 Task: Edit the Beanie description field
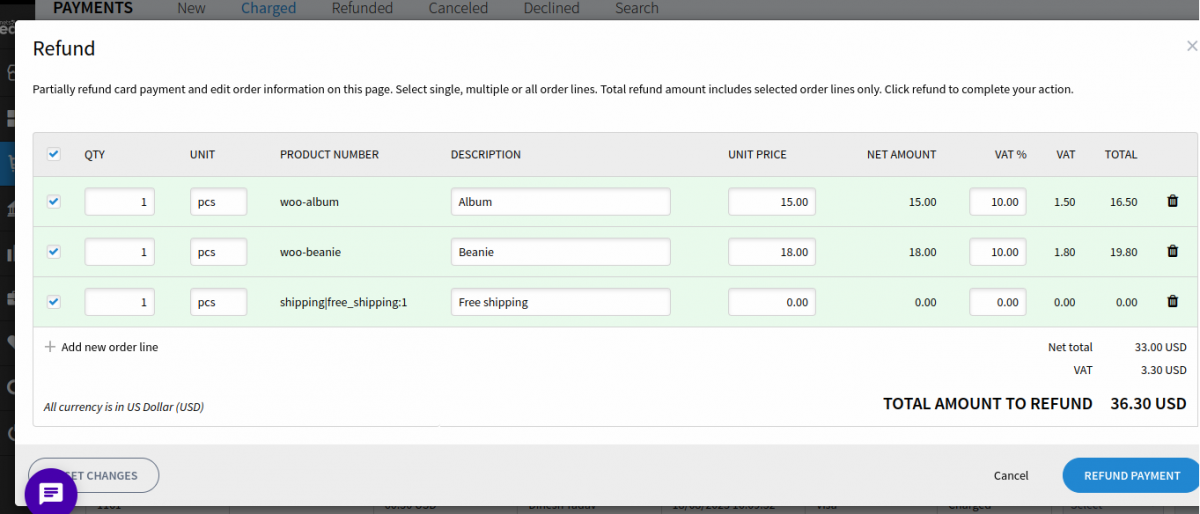point(560,252)
